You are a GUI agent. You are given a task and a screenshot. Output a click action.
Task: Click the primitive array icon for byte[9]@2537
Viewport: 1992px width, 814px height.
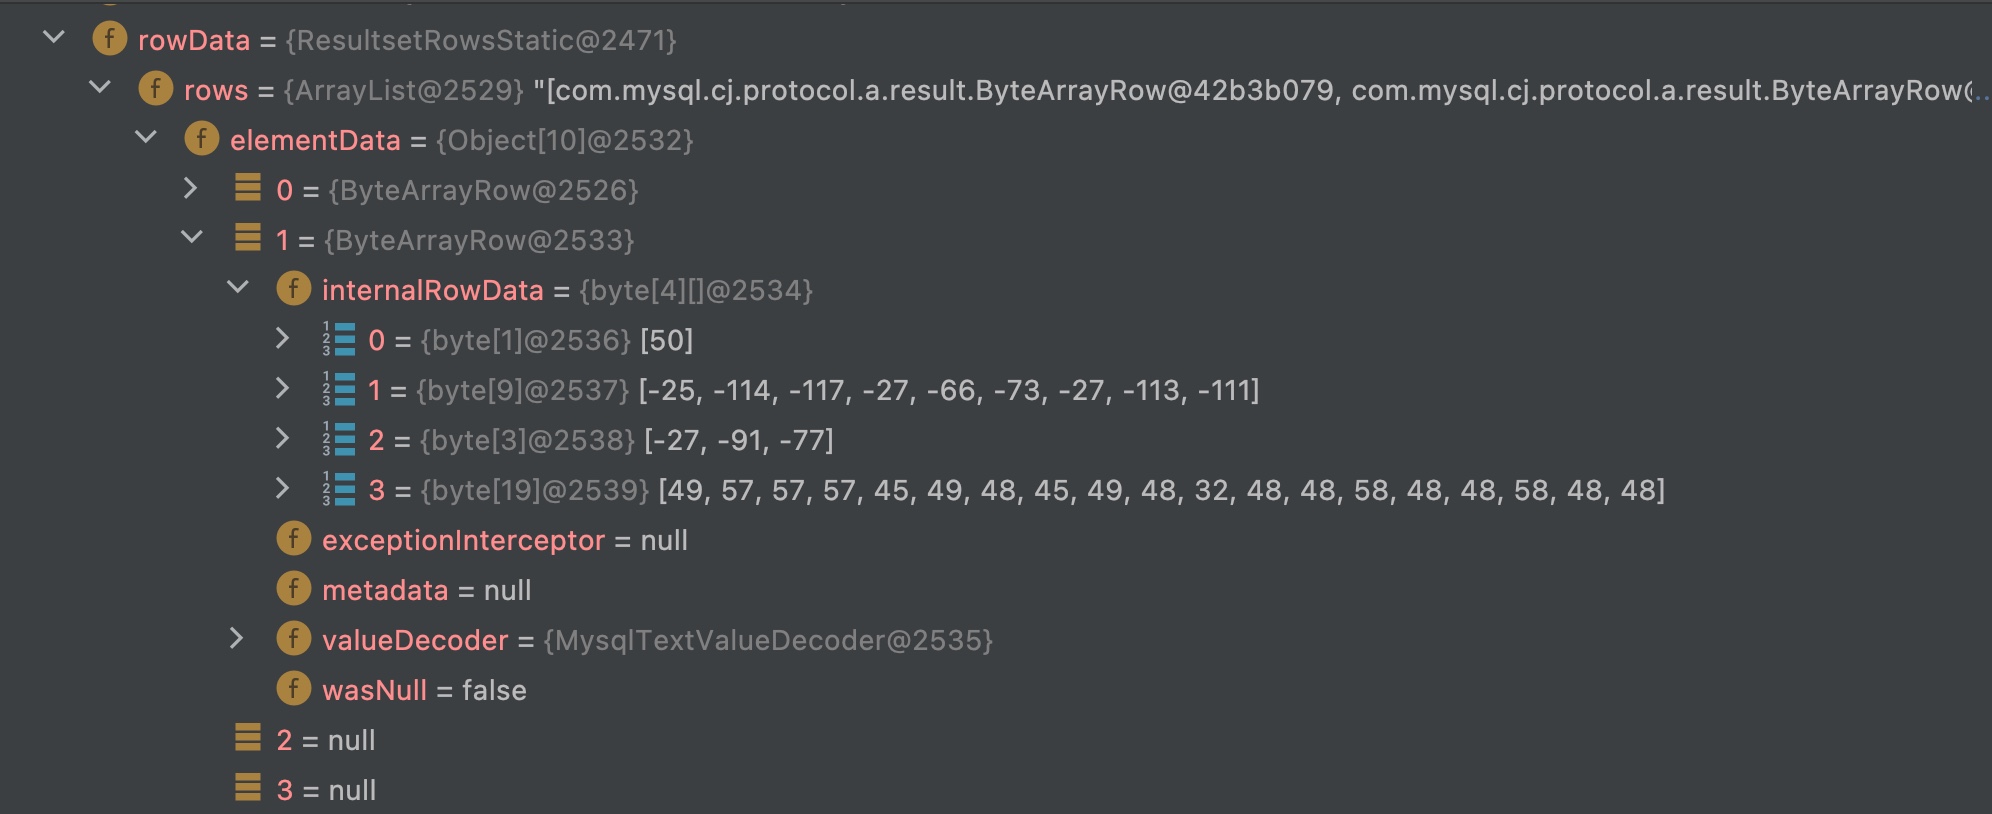click(338, 389)
